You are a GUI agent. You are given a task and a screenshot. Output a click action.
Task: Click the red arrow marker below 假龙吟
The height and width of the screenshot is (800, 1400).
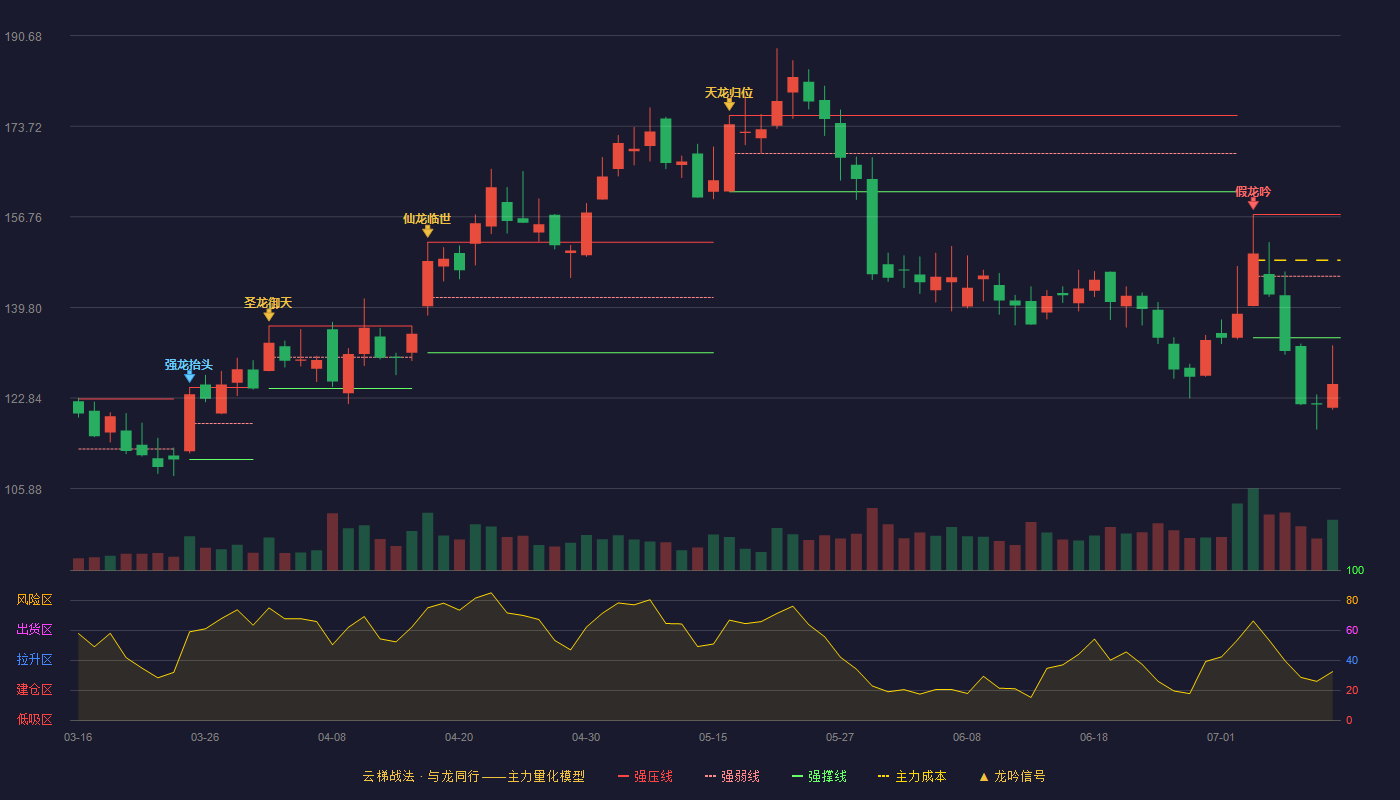(1253, 203)
